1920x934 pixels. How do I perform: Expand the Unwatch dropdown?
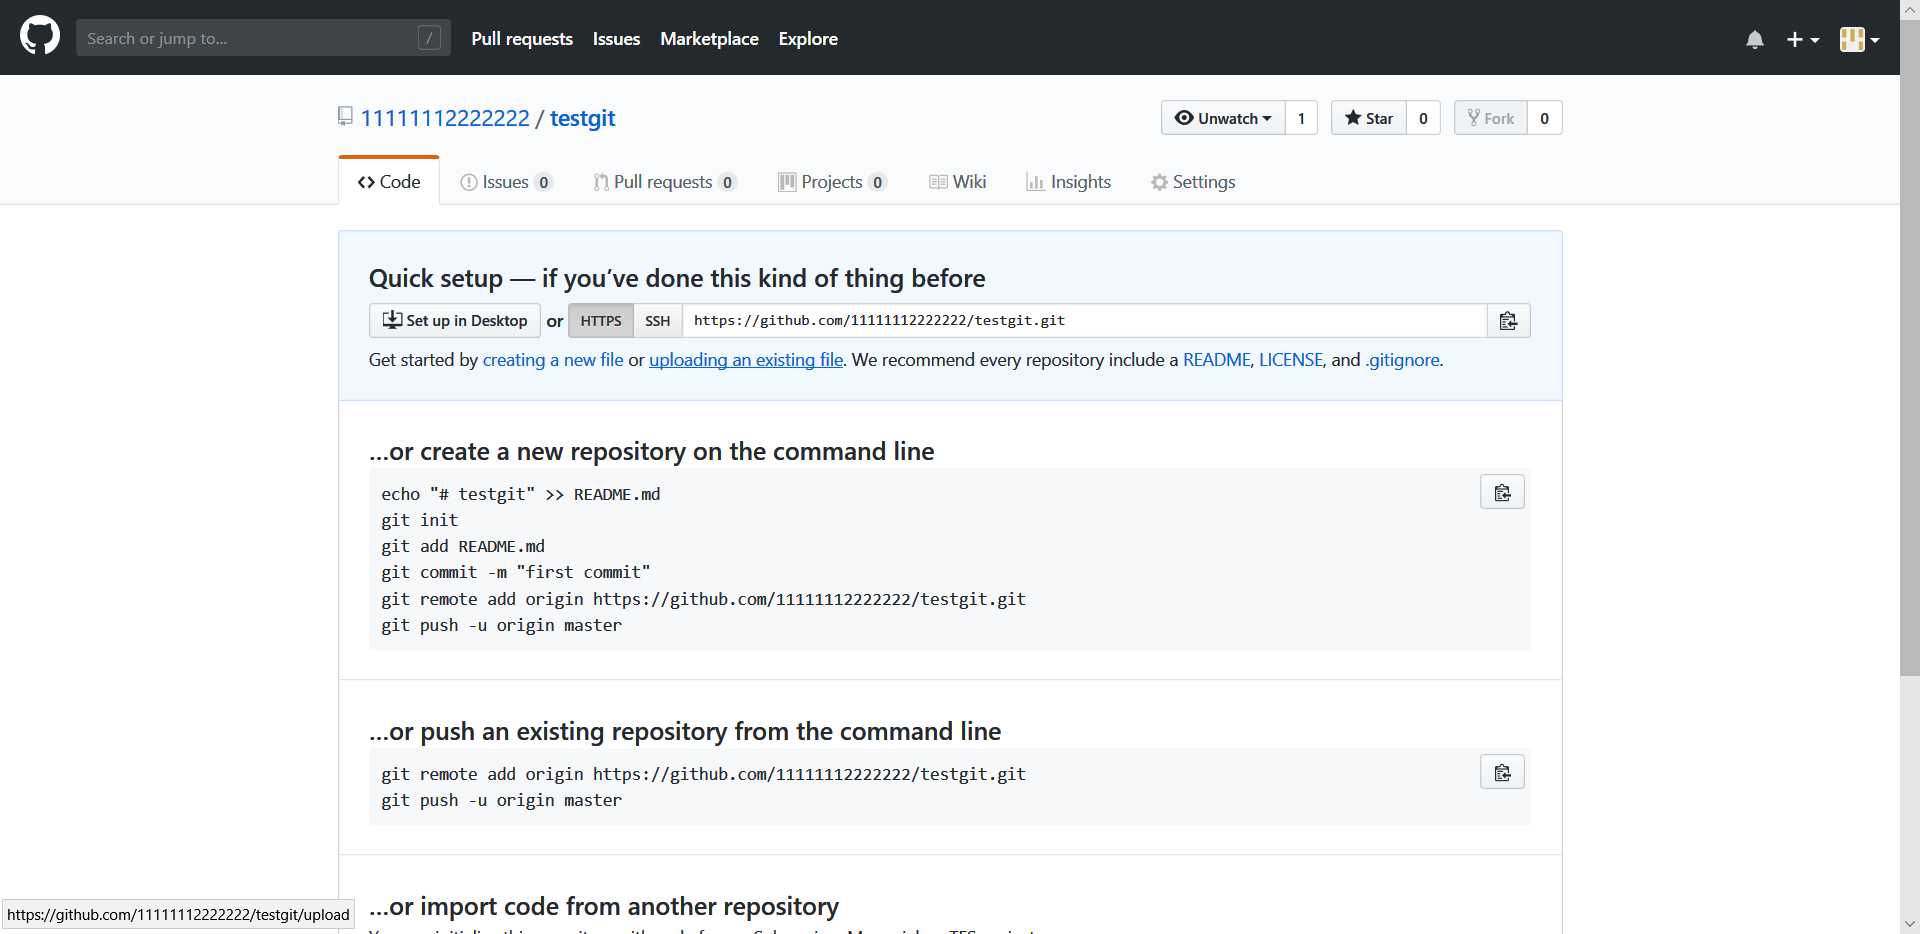1223,118
